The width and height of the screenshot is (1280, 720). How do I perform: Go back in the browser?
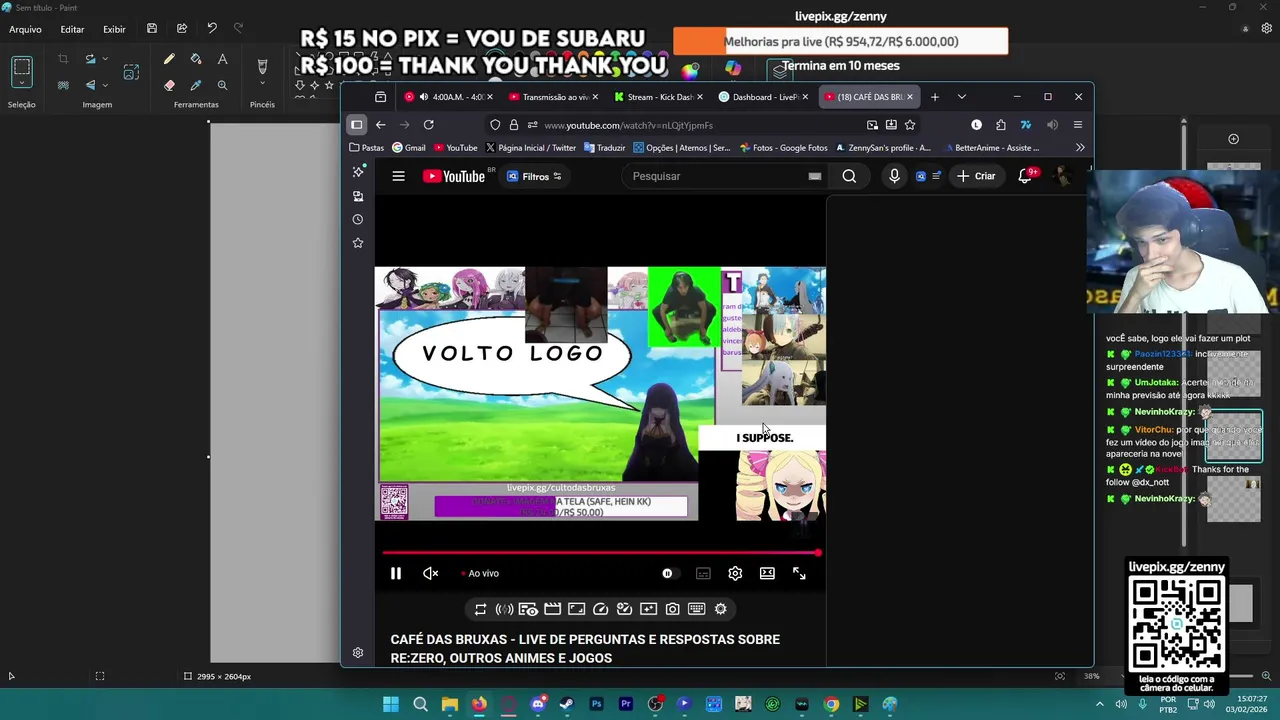point(381,125)
